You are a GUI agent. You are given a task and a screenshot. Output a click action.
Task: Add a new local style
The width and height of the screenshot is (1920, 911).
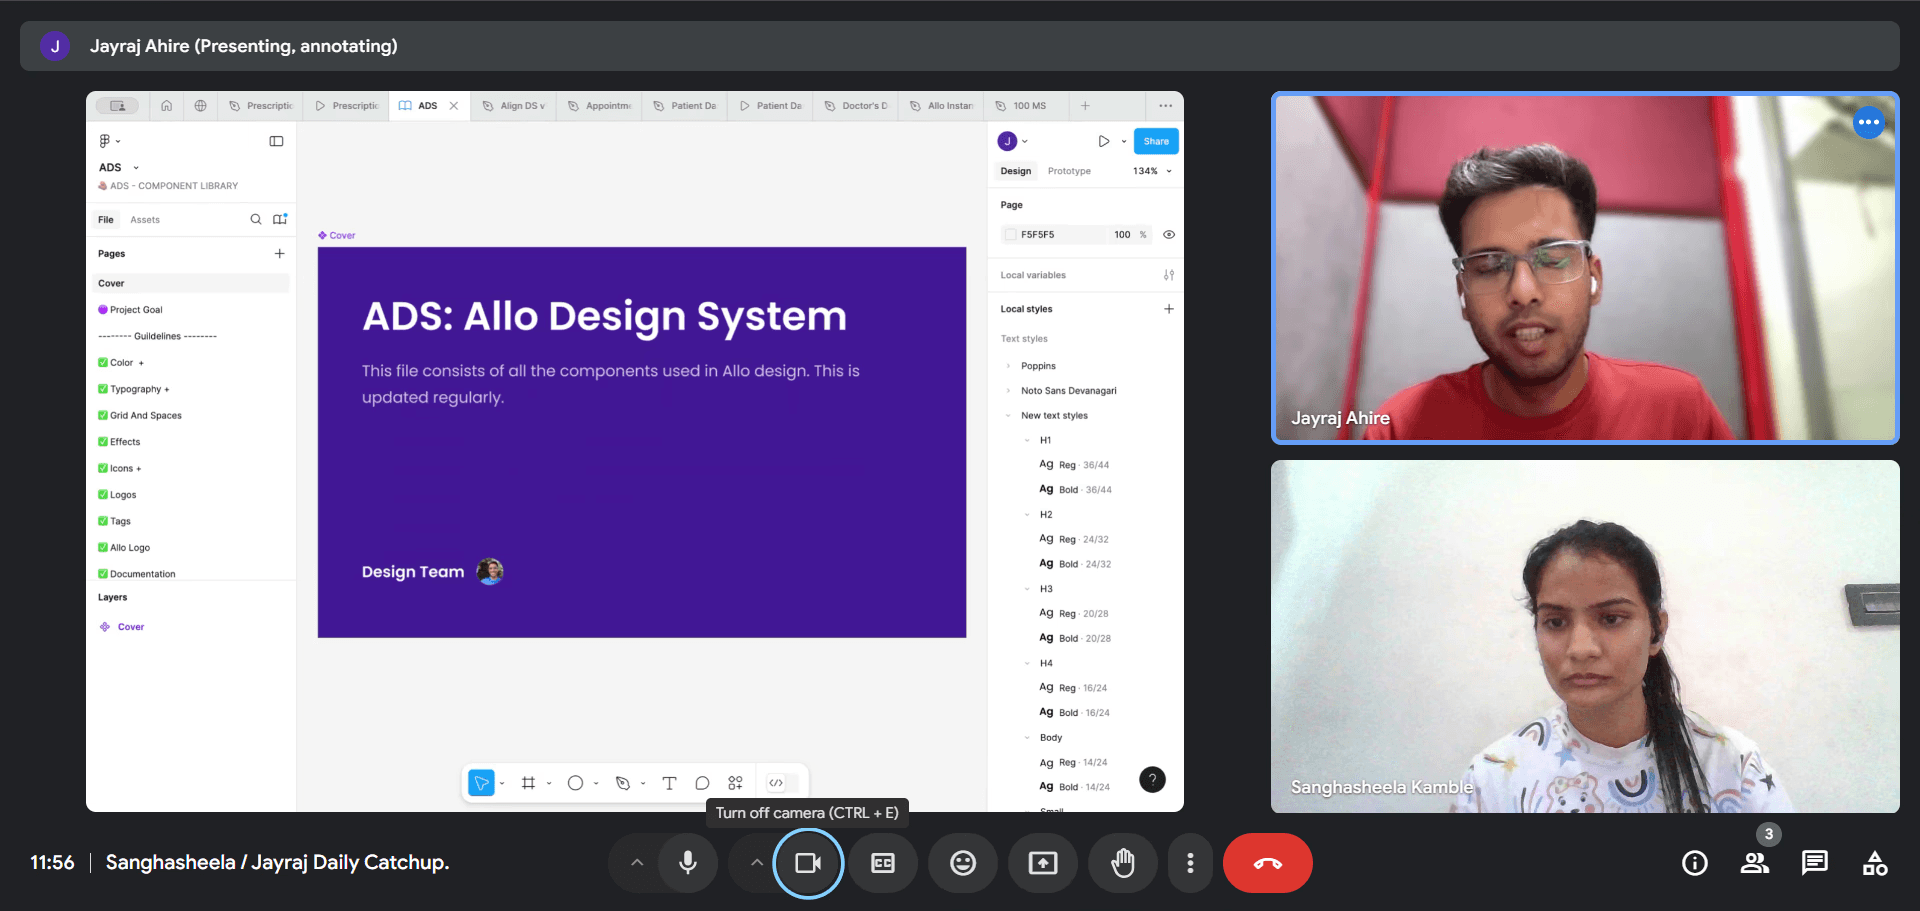point(1169,309)
